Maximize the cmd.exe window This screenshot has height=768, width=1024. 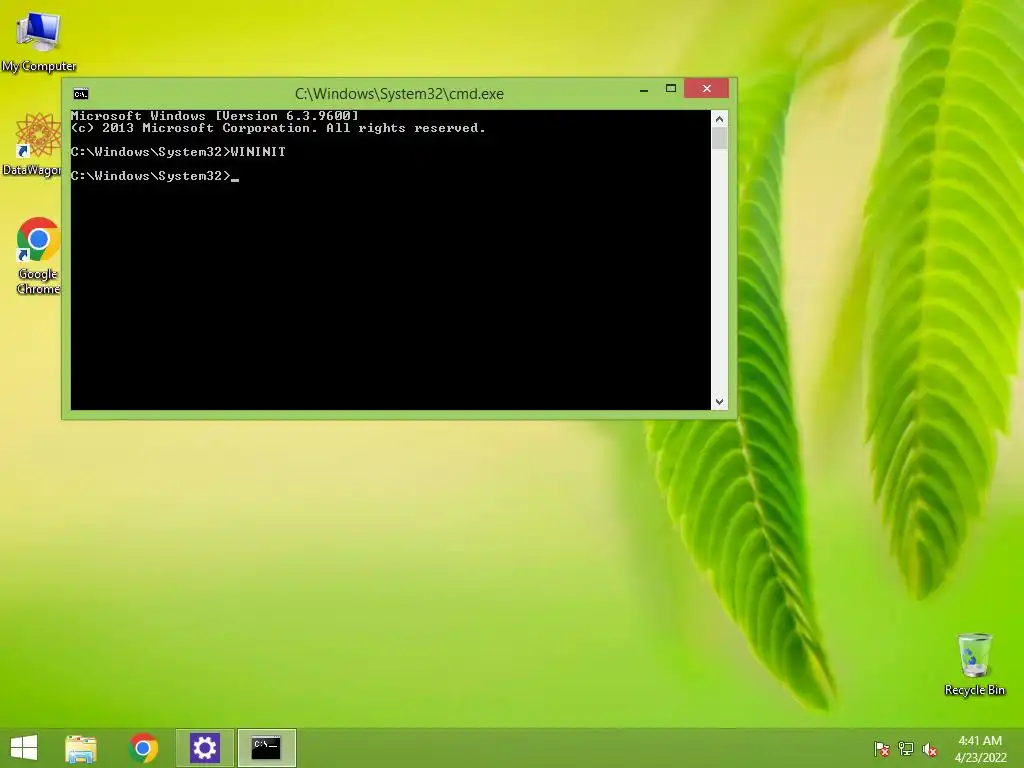point(671,89)
